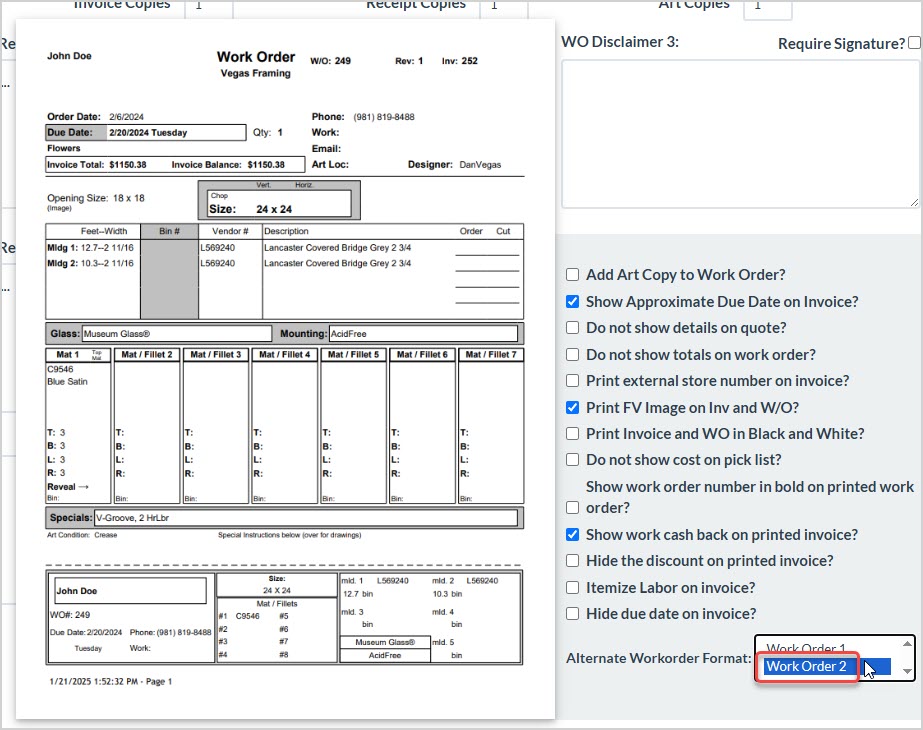The height and width of the screenshot is (730, 923).
Task: Check "Itemize Labor on invoice?"
Action: click(x=572, y=587)
